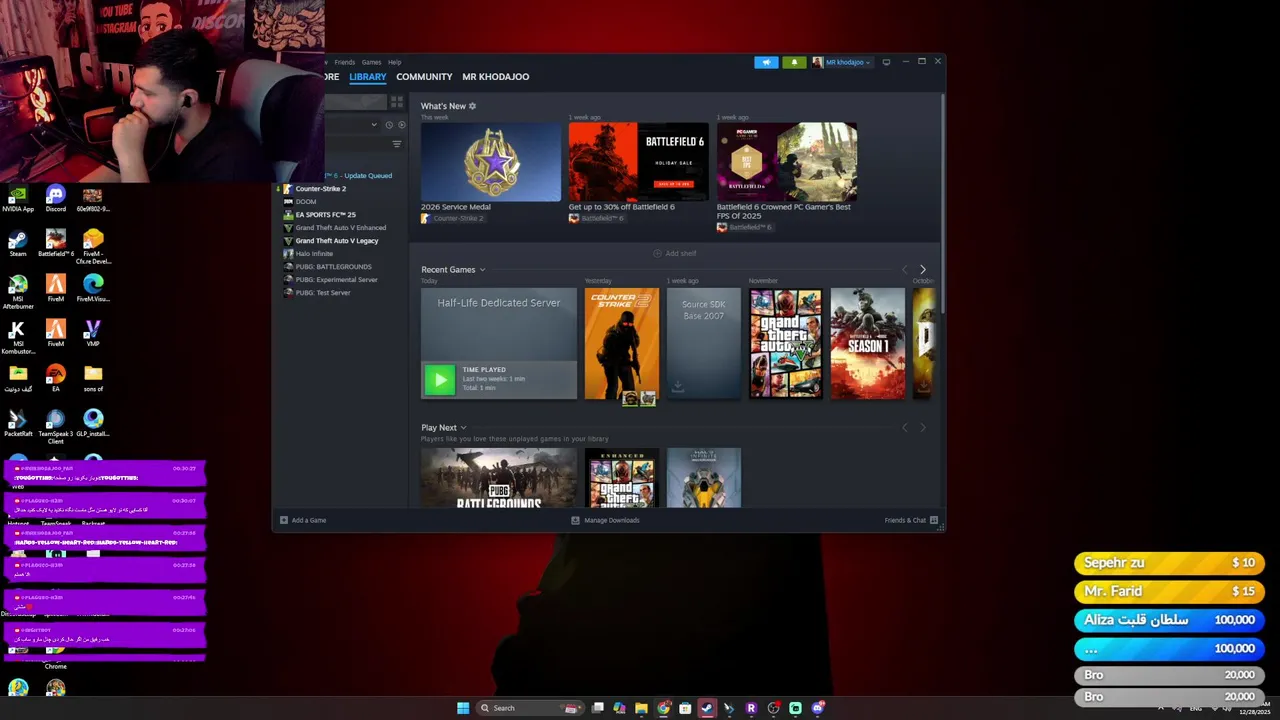This screenshot has height=720, width=1280.
Task: Open the Games menu
Action: tap(371, 62)
